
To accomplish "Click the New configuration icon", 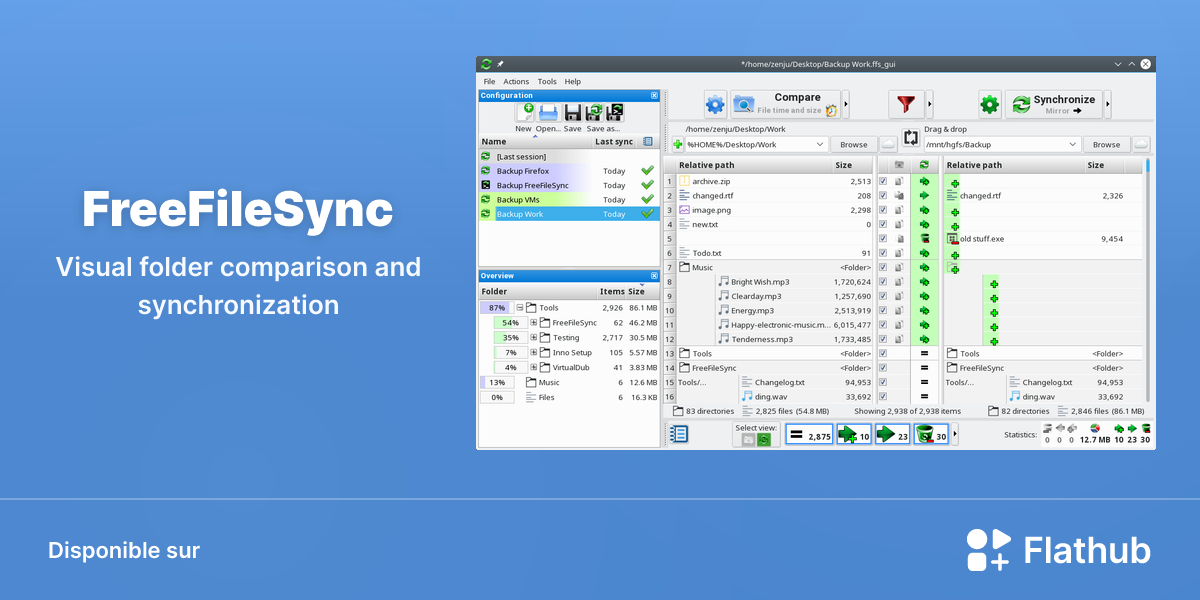I will click(x=524, y=113).
